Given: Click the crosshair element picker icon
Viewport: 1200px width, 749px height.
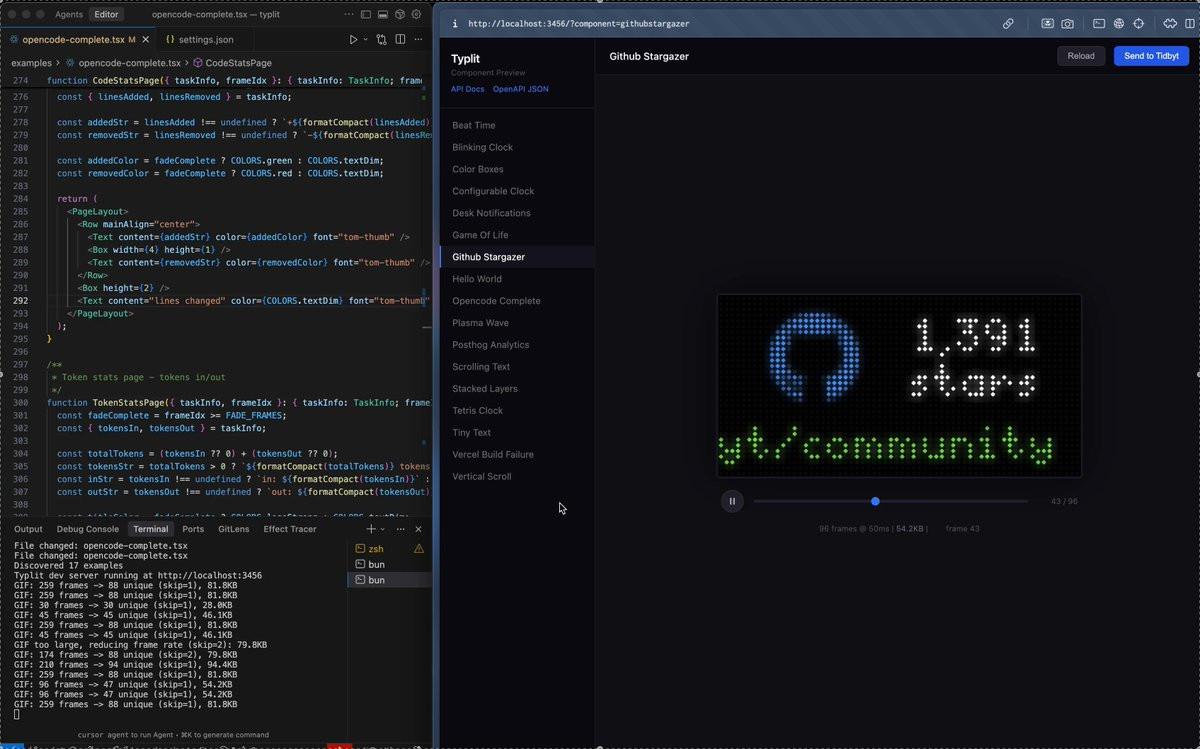Looking at the screenshot, I should 1138,24.
